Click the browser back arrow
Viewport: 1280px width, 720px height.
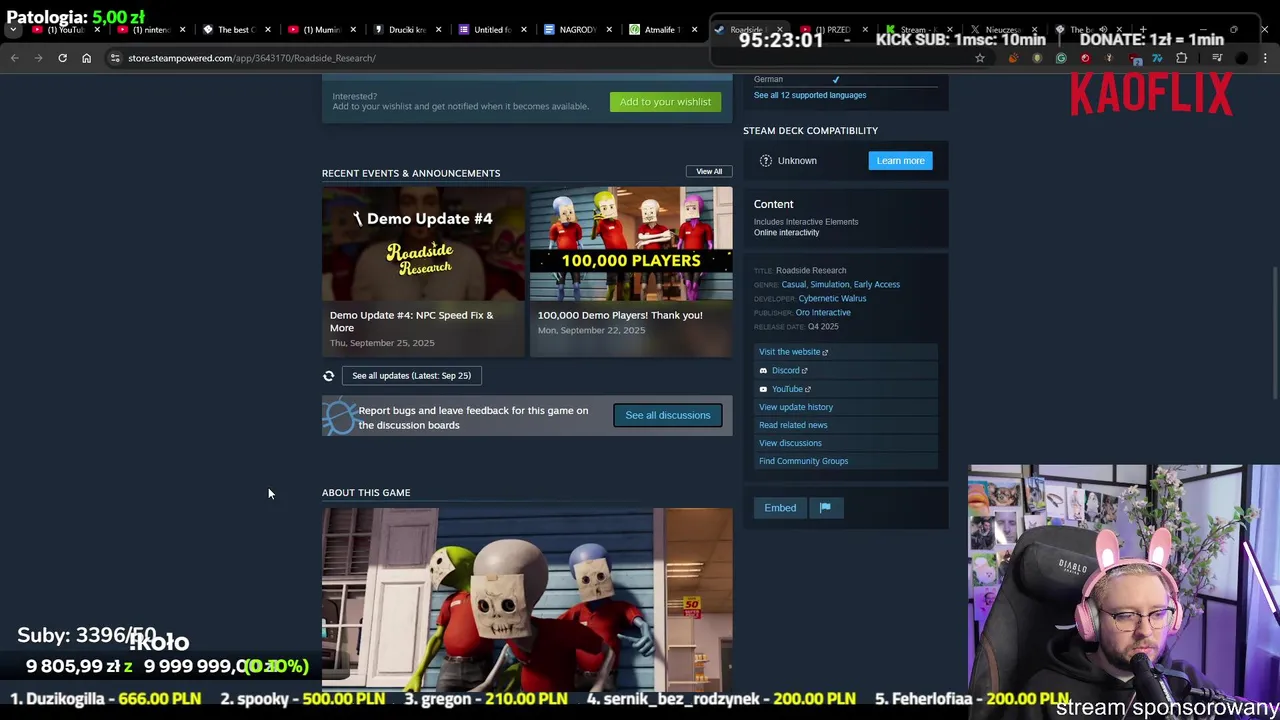click(x=15, y=58)
